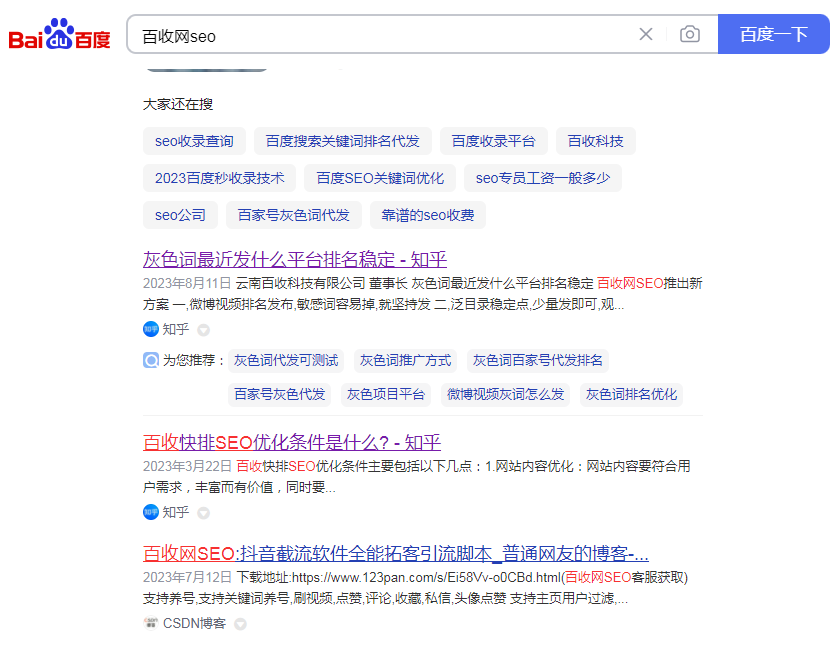The image size is (840, 647).
Task: Click the 2023年3月22日 date text
Action: pyautogui.click(x=187, y=467)
